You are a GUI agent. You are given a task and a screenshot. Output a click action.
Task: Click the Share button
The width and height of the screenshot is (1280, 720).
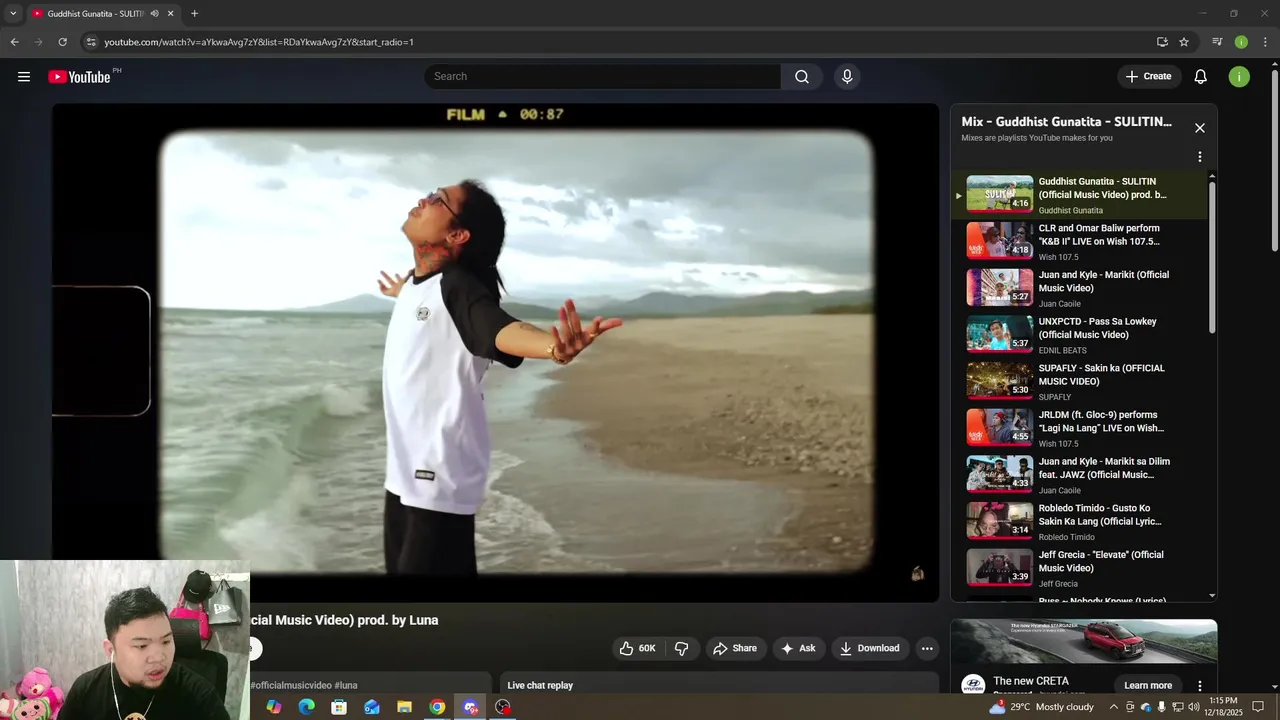(735, 648)
